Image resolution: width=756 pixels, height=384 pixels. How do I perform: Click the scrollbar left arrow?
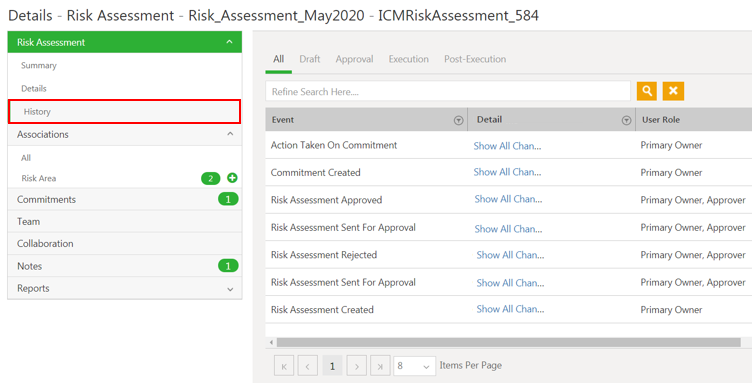[271, 343]
